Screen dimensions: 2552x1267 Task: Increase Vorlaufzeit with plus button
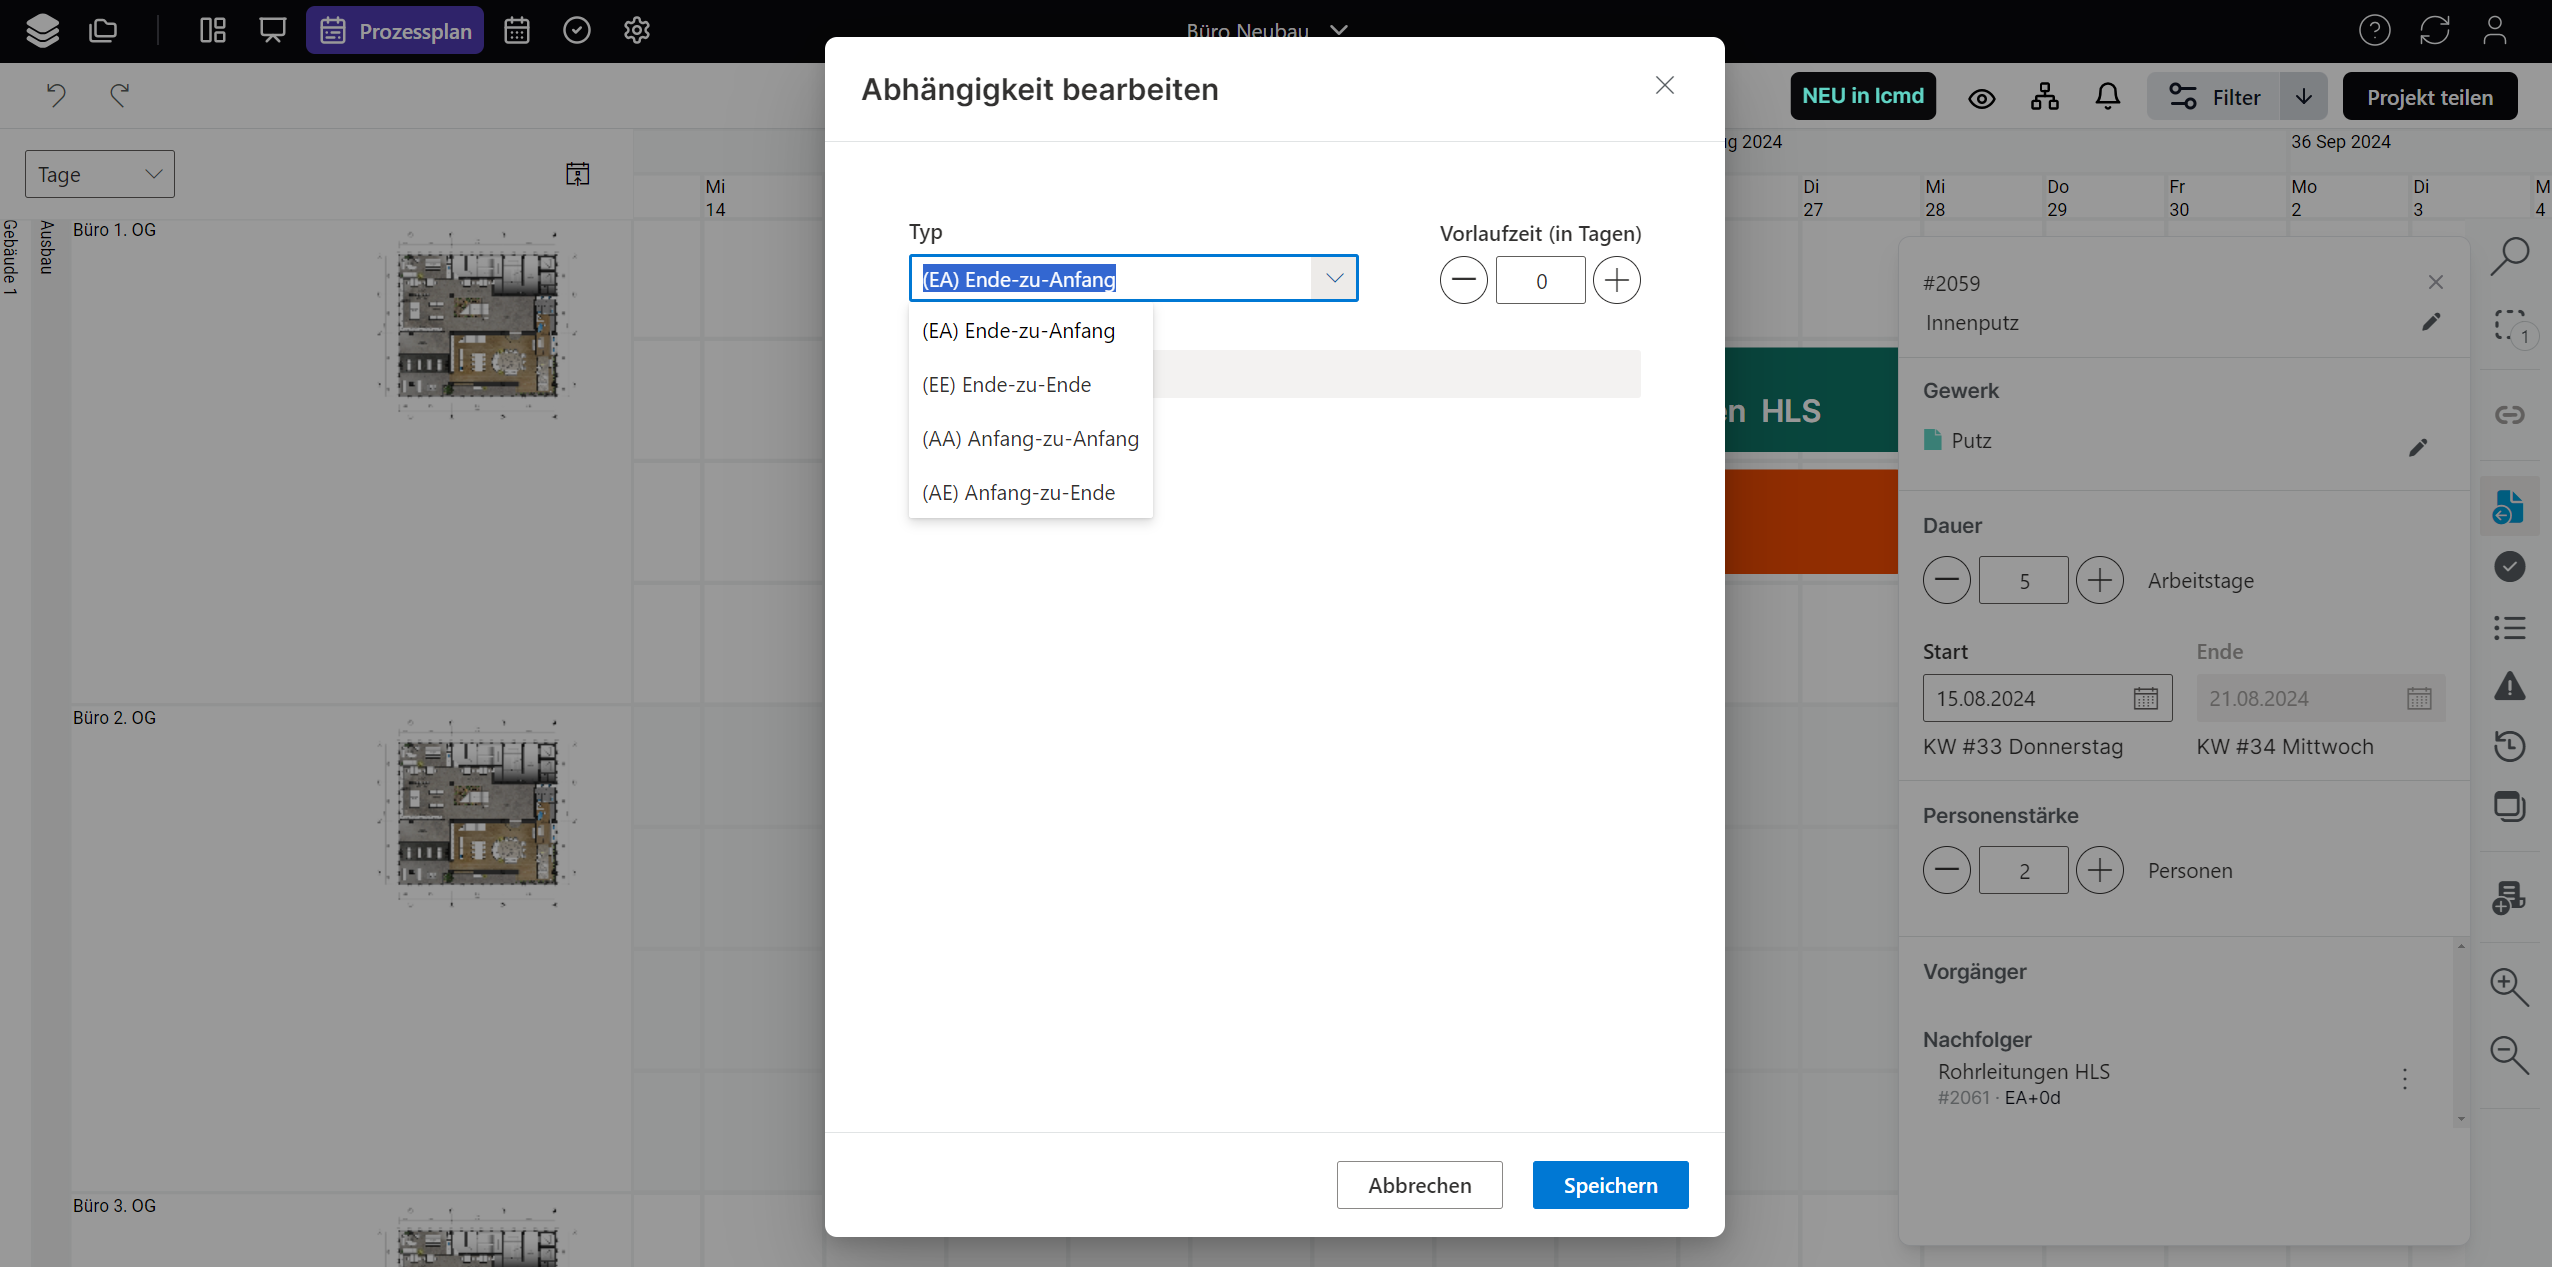pos(1617,280)
